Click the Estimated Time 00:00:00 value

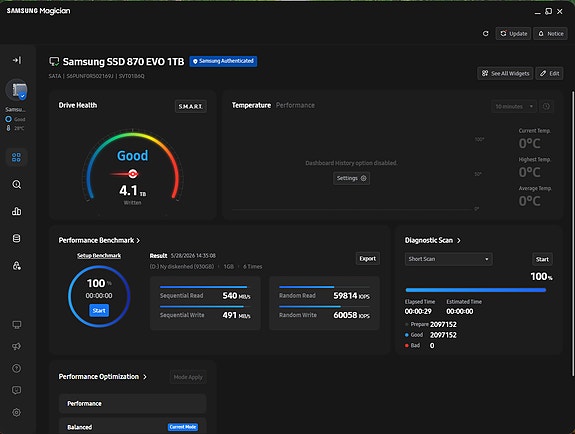coord(459,311)
